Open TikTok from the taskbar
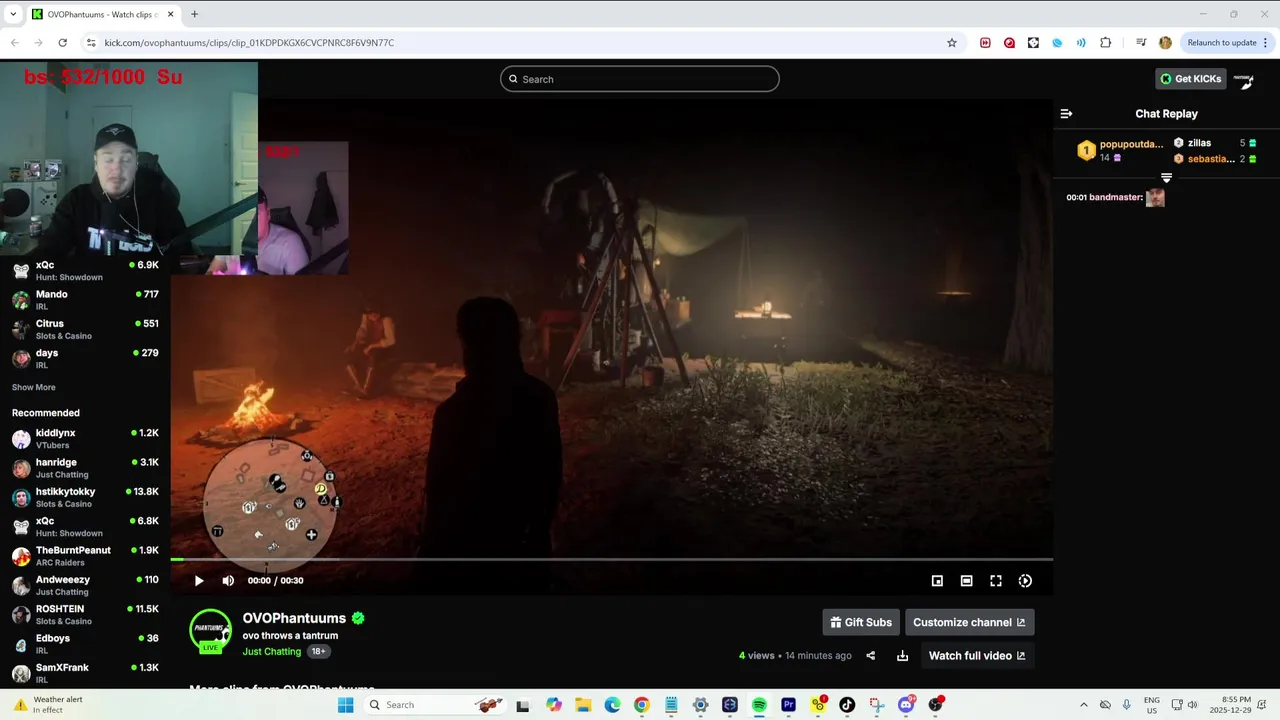This screenshot has height=720, width=1280. (x=847, y=705)
